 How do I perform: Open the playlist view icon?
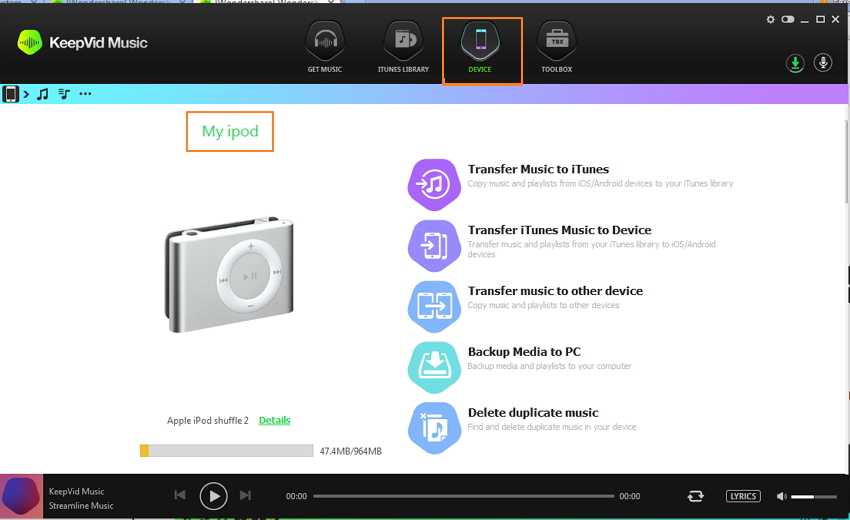[x=64, y=94]
